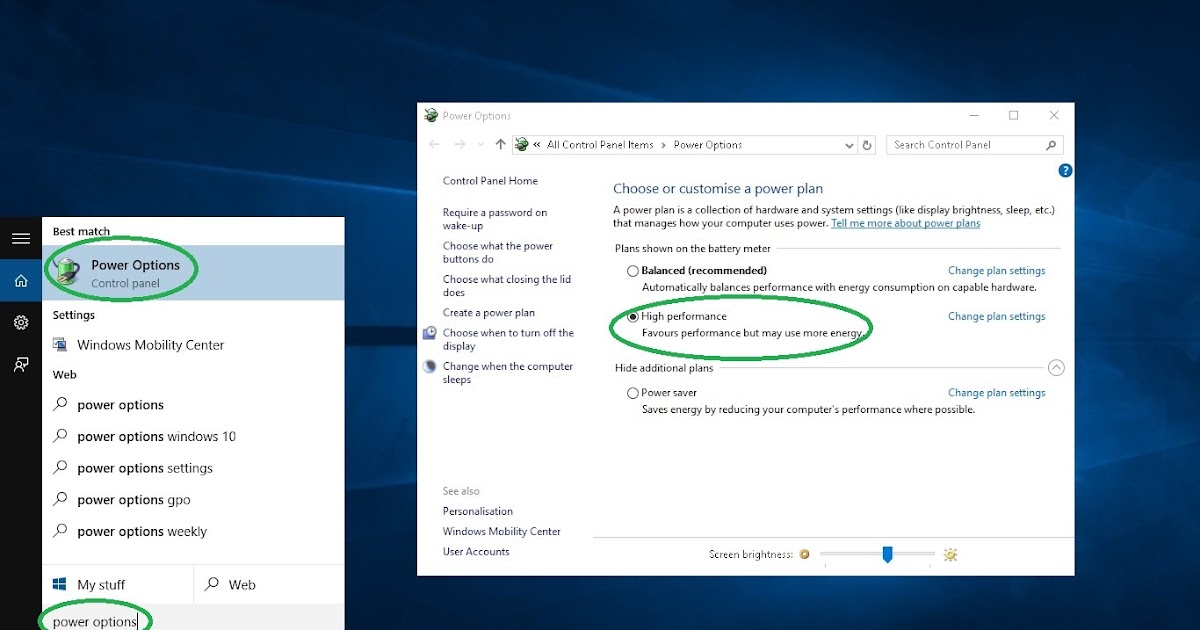
Task: Open Choose what closing the lid does
Action: point(507,286)
